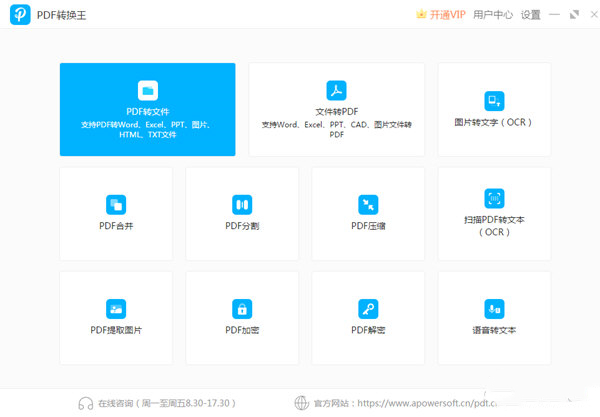600x417 pixels.
Task: Select the PDF合并 merge icon
Action: point(116,204)
